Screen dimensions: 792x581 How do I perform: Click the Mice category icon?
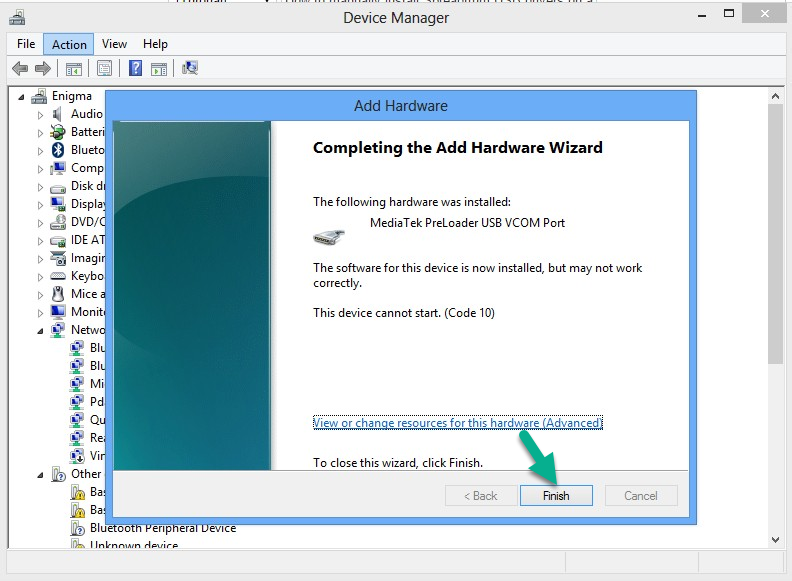click(x=58, y=294)
